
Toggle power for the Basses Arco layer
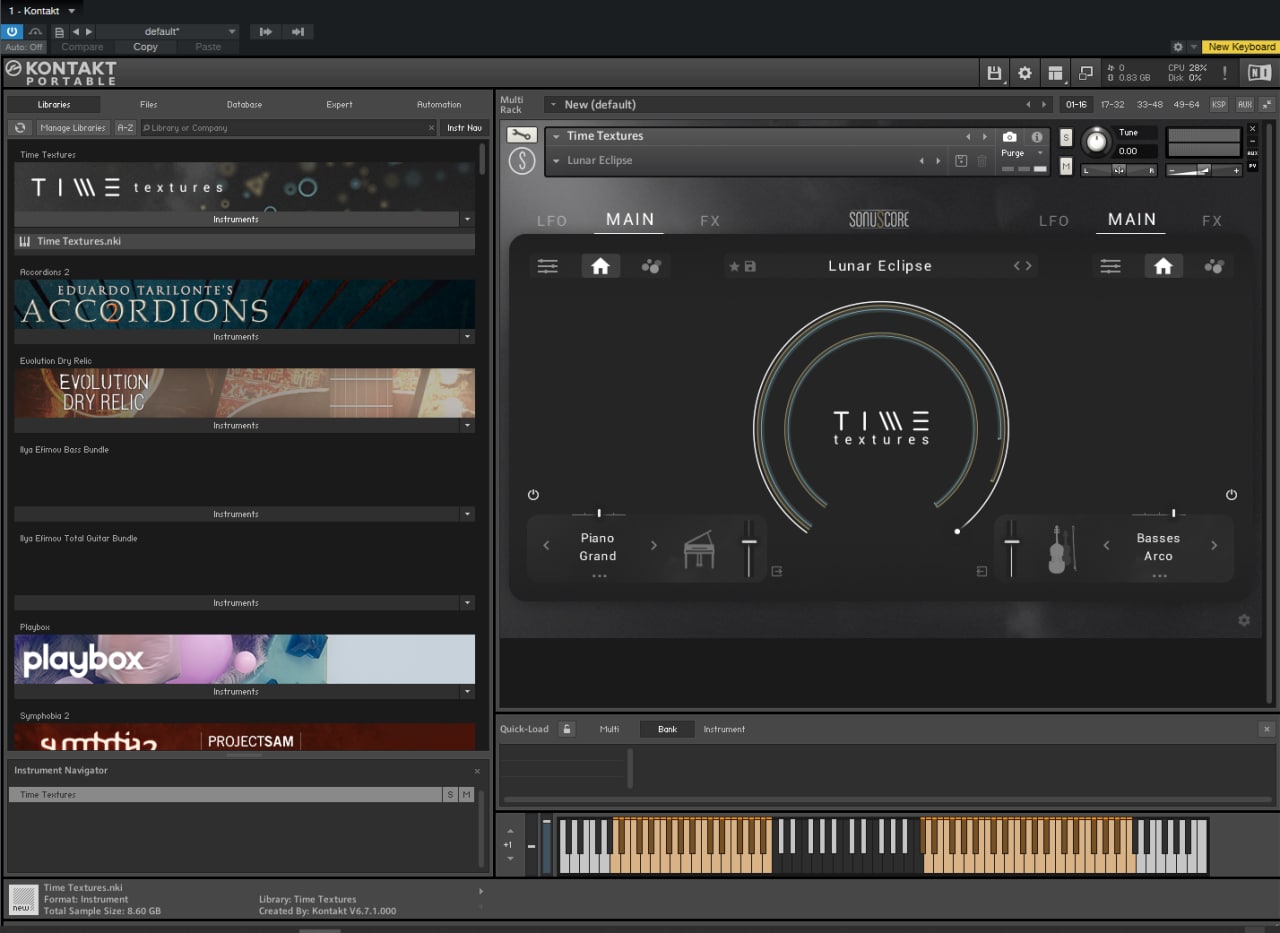click(x=1231, y=495)
